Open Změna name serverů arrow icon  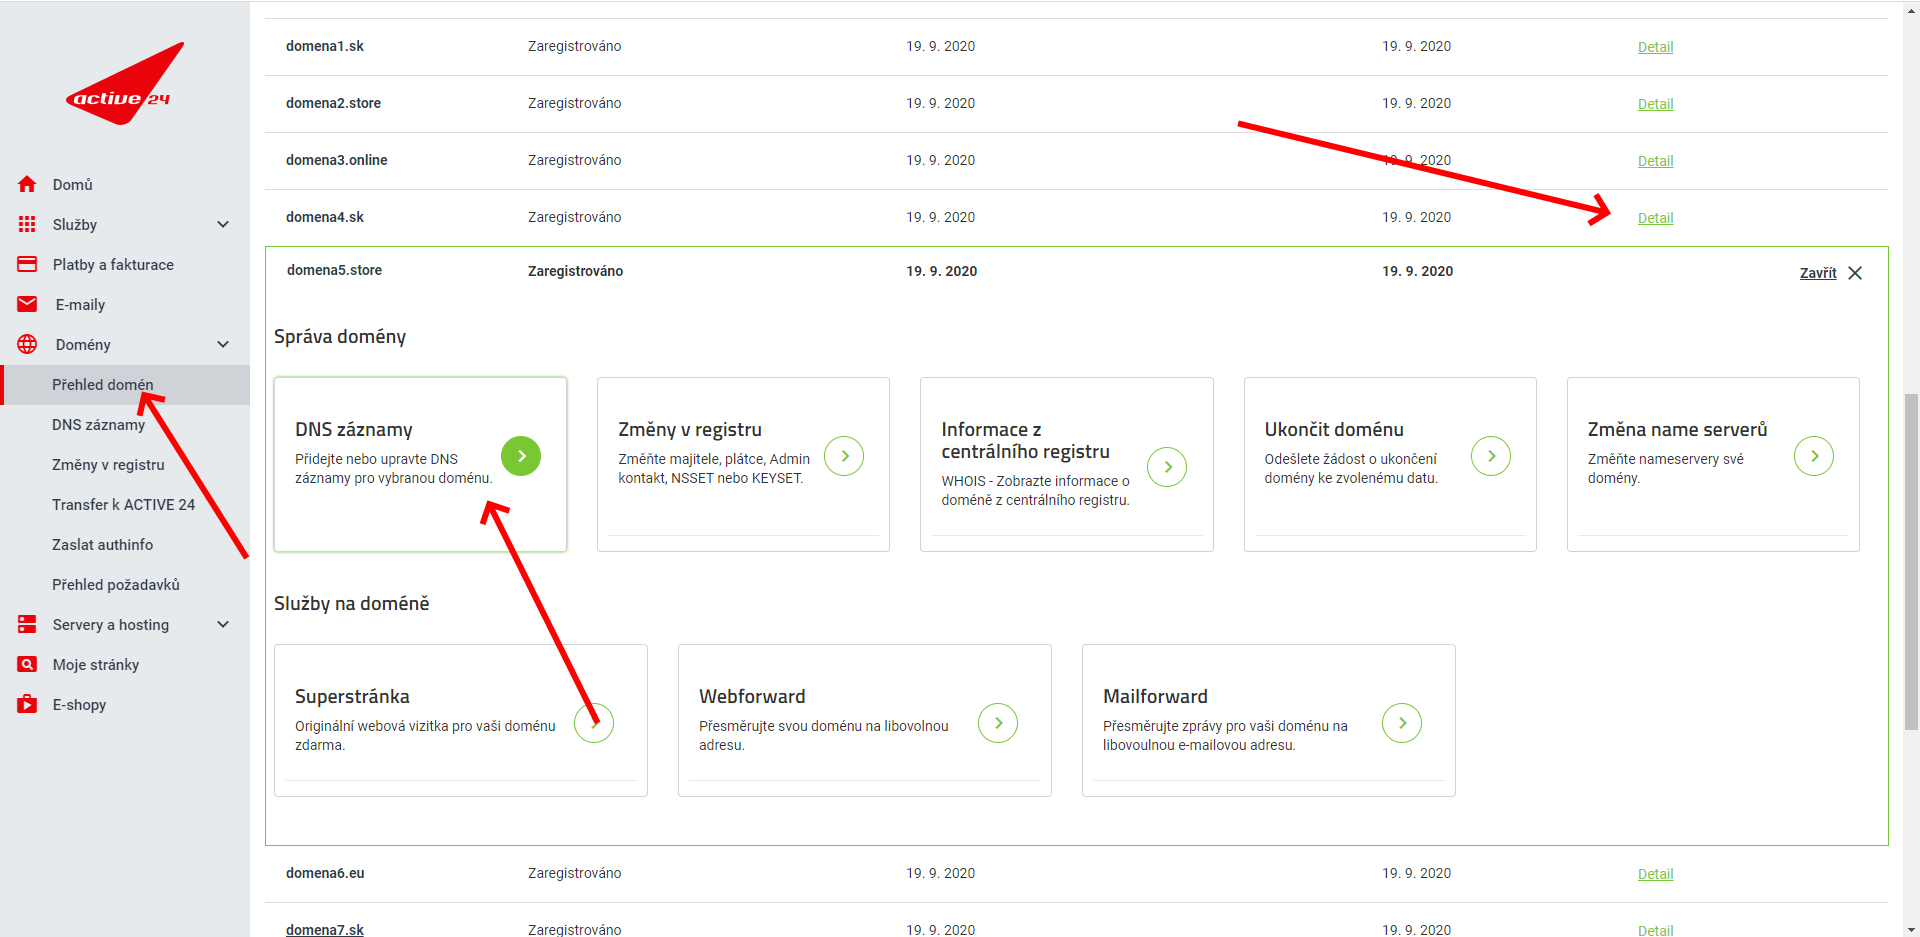(x=1813, y=456)
